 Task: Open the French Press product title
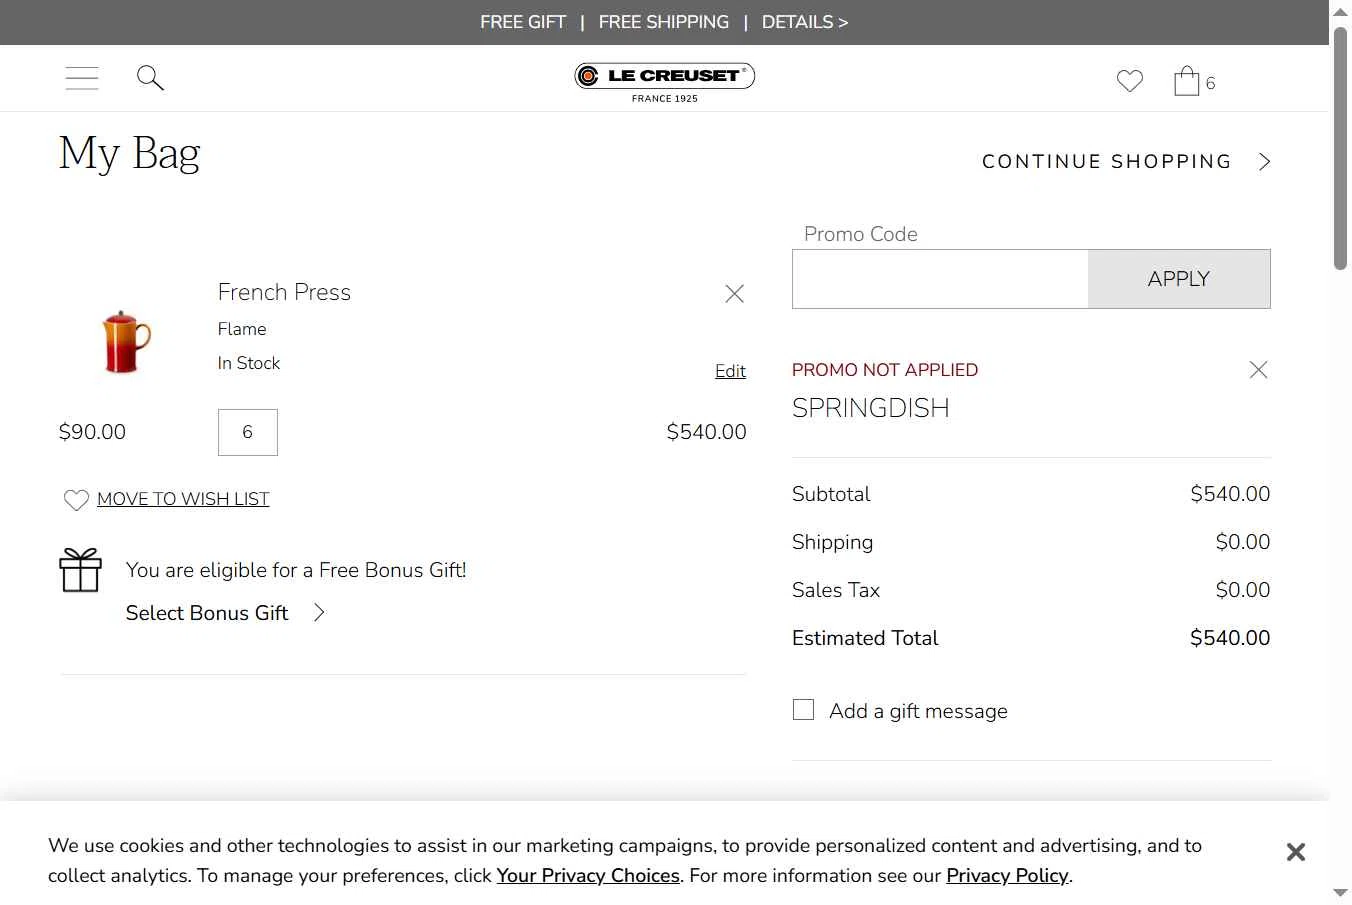pyautogui.click(x=284, y=292)
